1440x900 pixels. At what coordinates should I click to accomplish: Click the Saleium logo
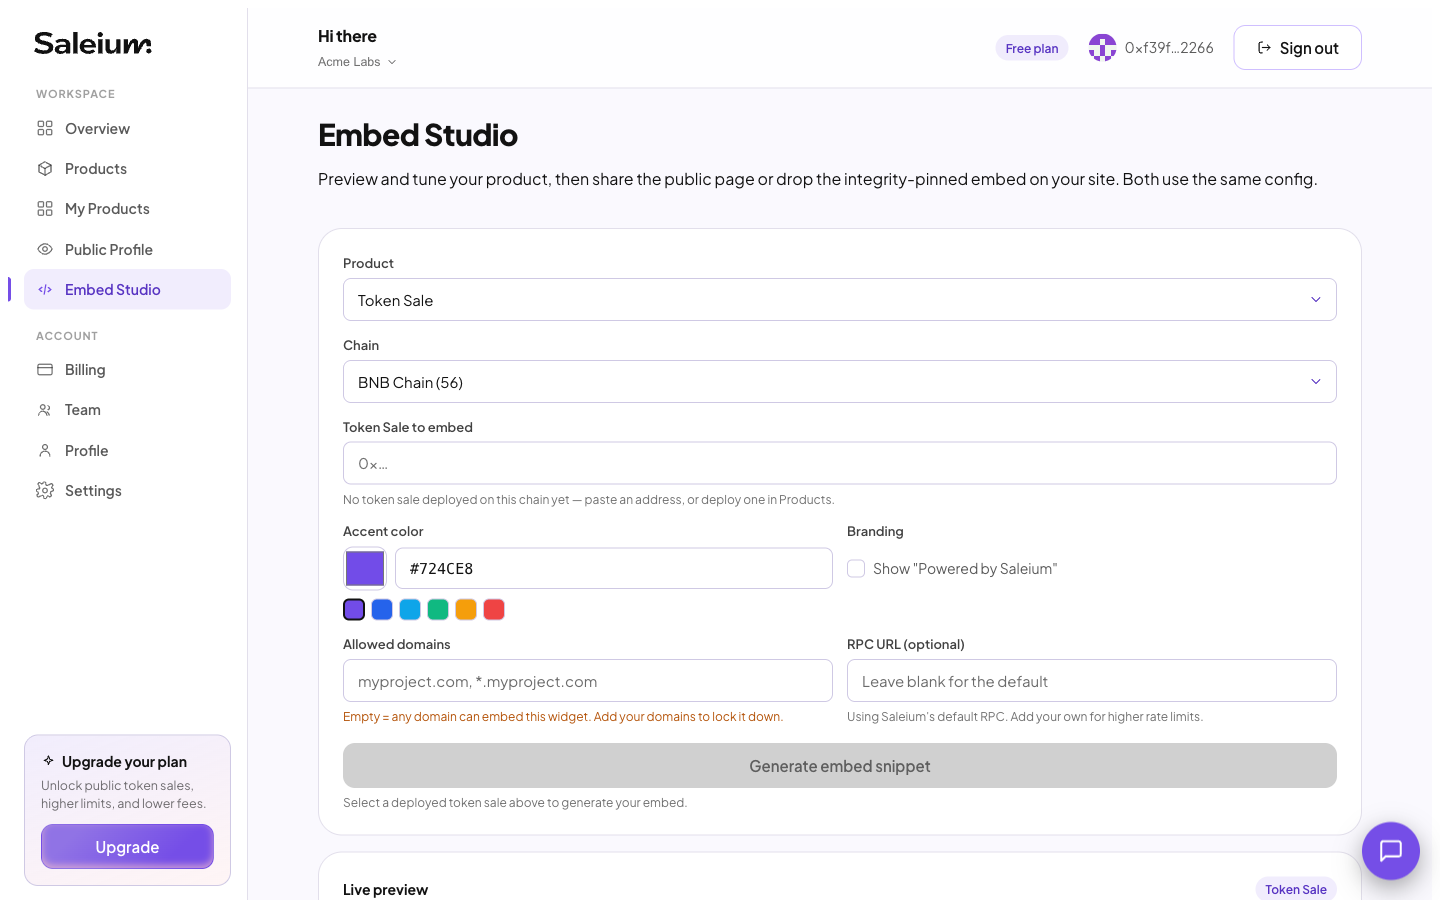(x=93, y=43)
